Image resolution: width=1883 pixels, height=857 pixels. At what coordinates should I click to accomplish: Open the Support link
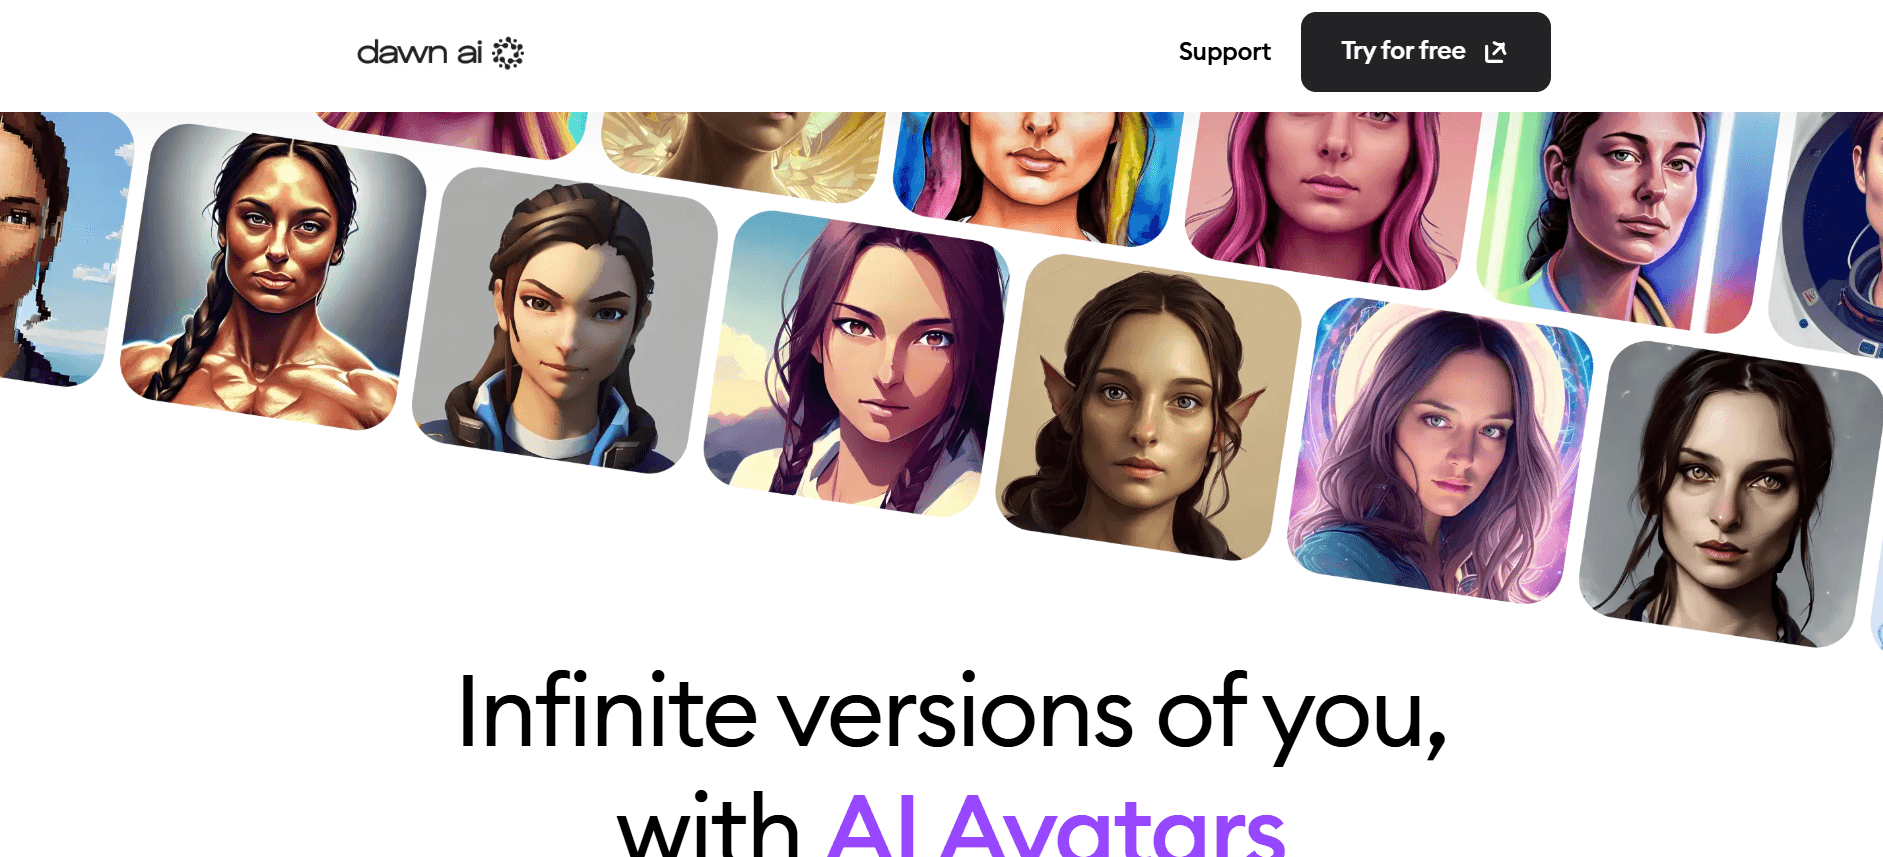click(x=1224, y=52)
